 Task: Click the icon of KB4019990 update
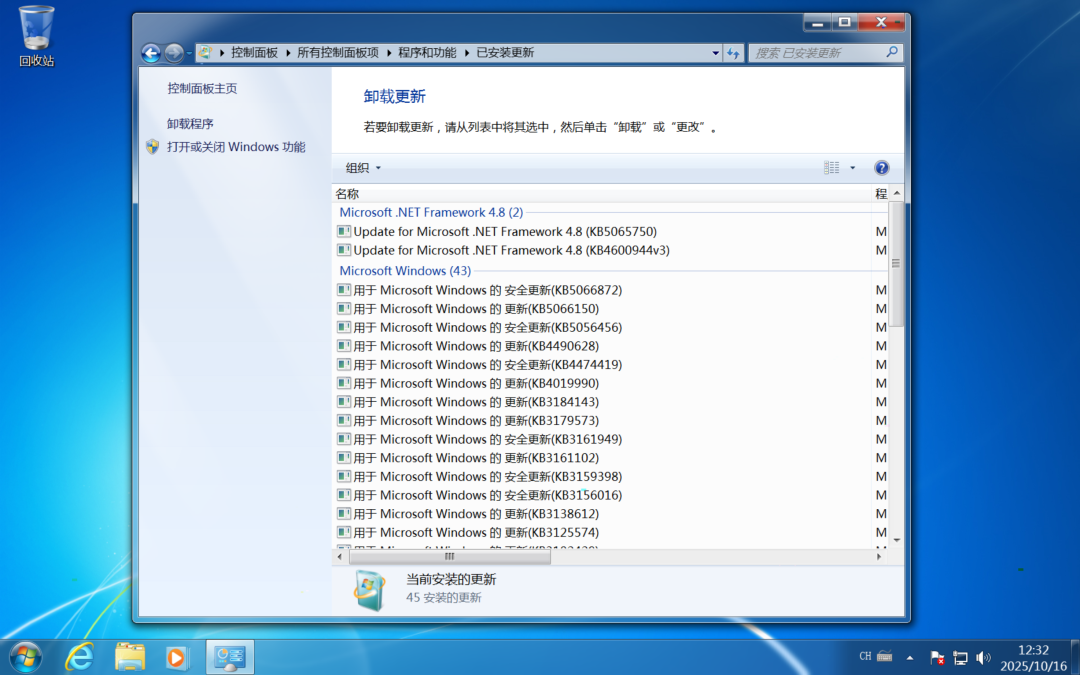click(x=344, y=383)
